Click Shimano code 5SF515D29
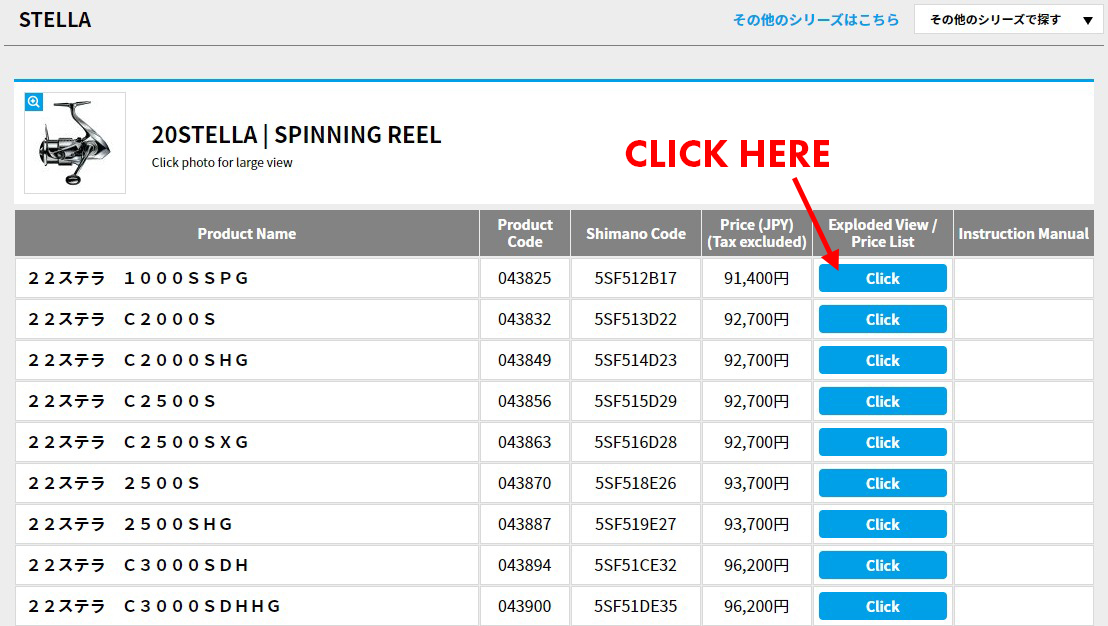 [635, 401]
